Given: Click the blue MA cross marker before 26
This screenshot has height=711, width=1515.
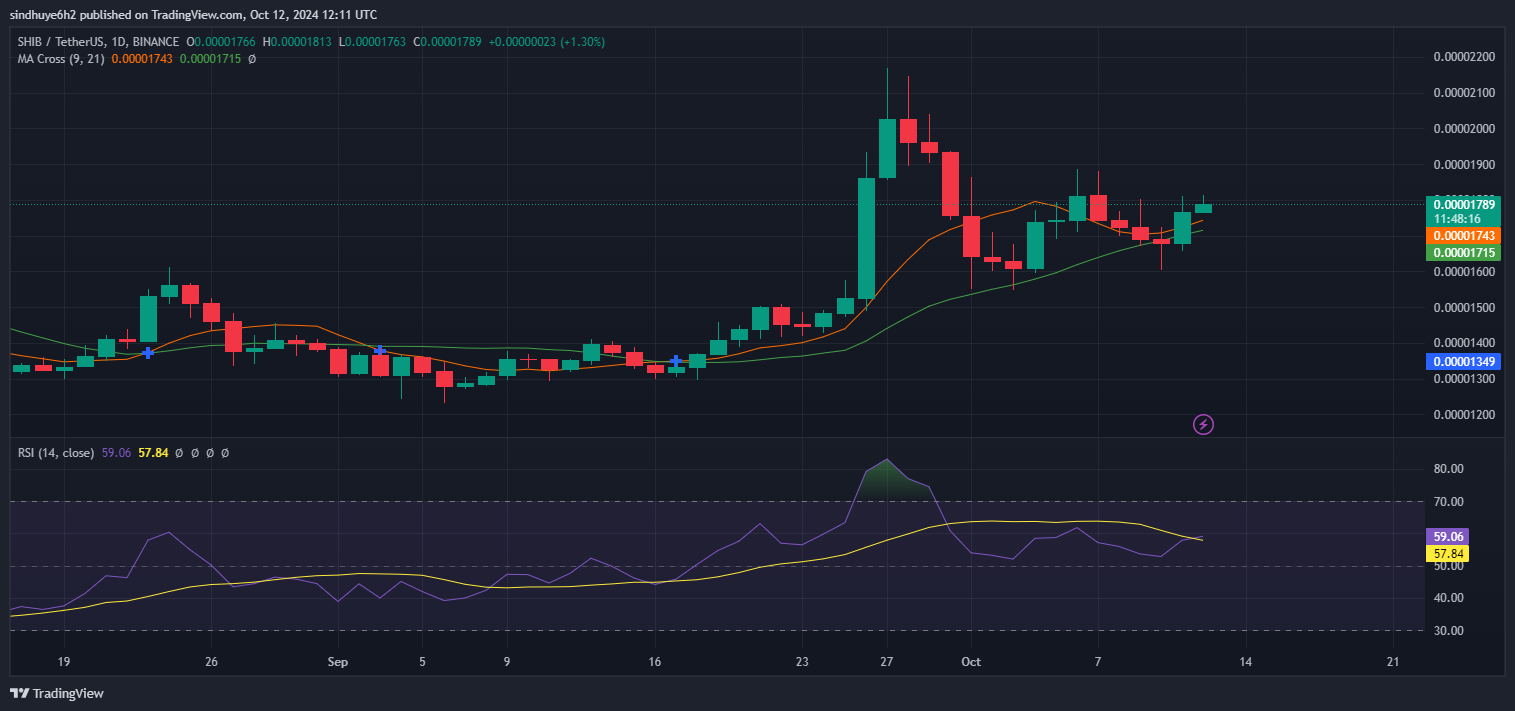Looking at the screenshot, I should tap(148, 353).
